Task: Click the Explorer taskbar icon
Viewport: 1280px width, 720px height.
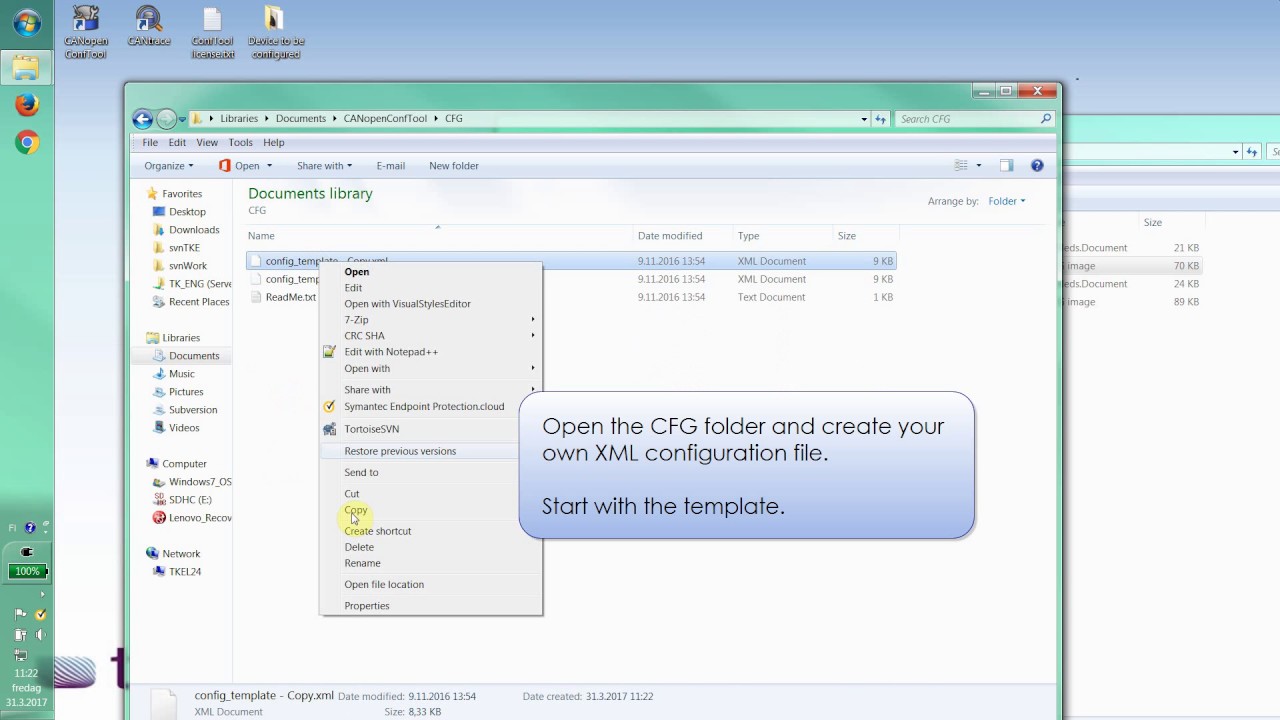Action: [26, 67]
